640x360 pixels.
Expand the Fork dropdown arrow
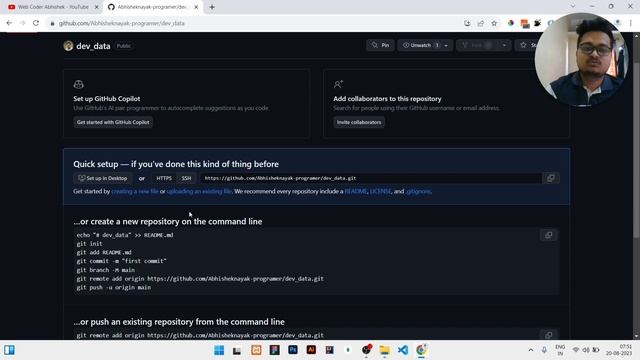504,45
